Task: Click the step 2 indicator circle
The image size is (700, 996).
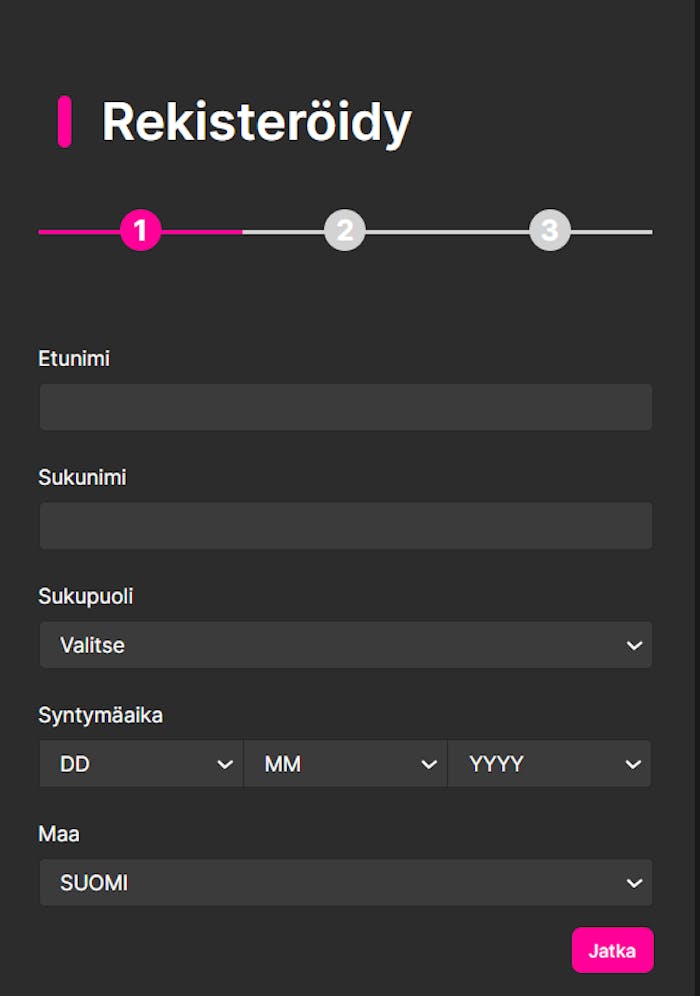Action: point(345,231)
